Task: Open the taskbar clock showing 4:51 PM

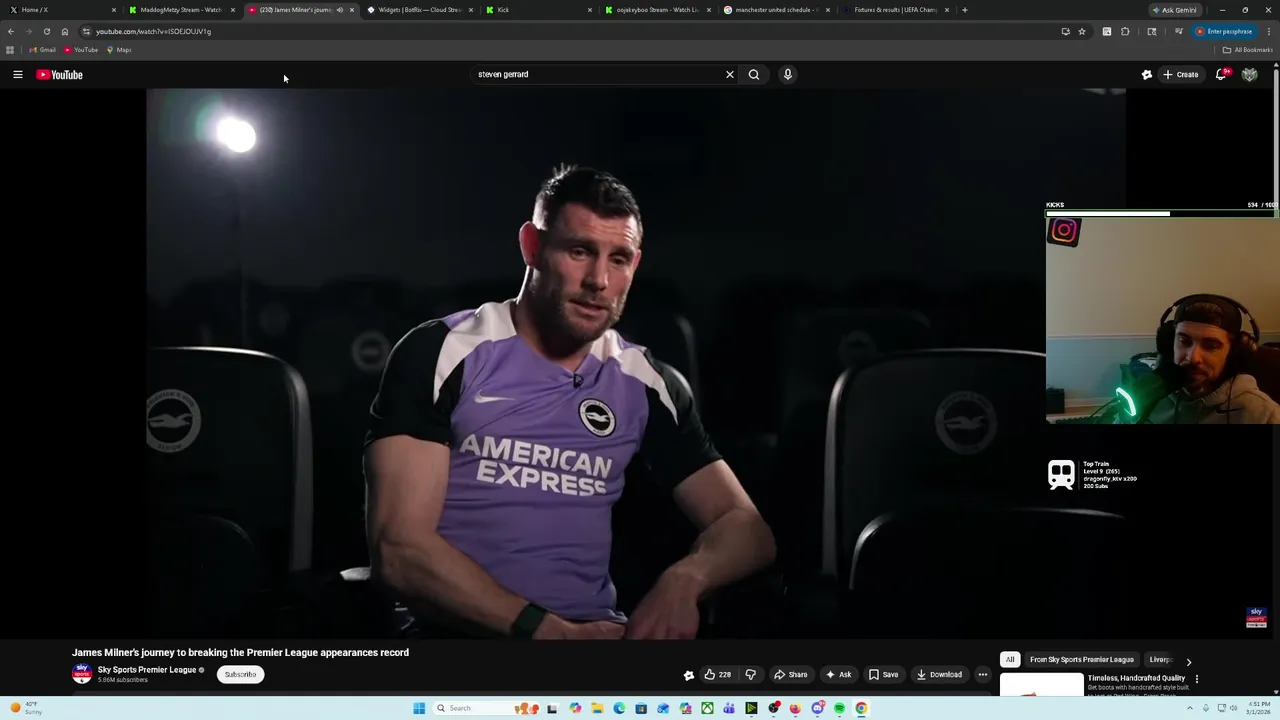Action: (1259, 708)
